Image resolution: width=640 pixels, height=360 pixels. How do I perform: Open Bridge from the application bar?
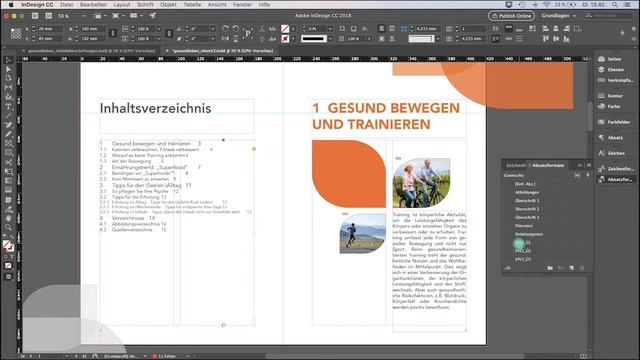tap(35, 16)
